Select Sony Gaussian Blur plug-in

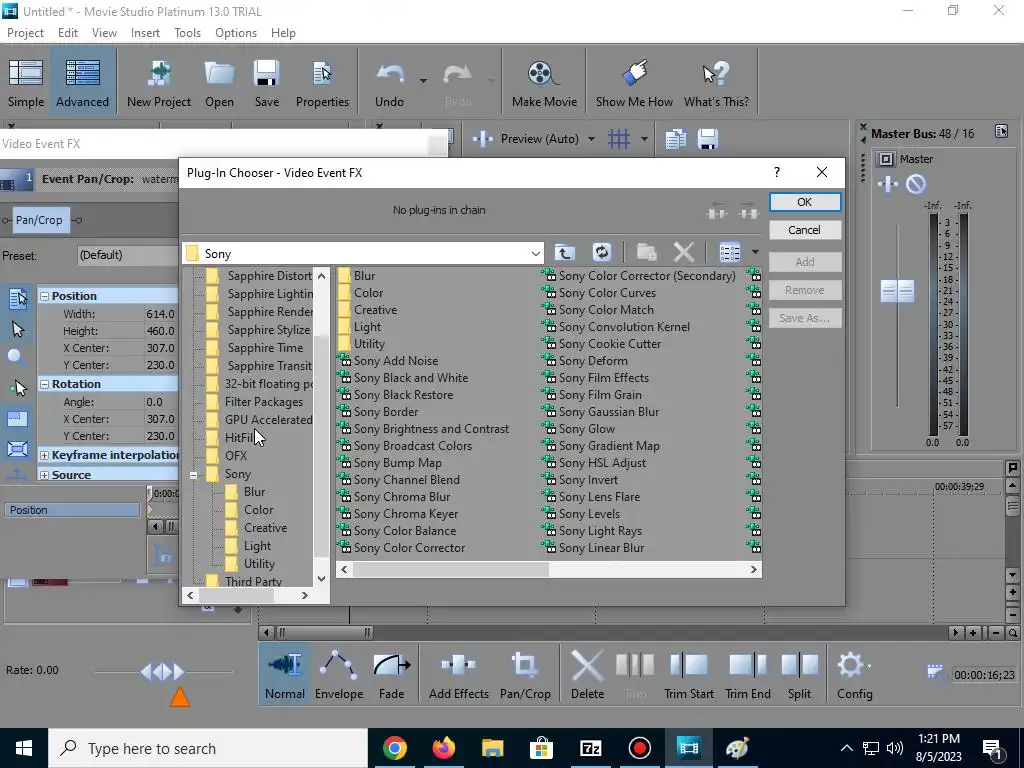pyautogui.click(x=609, y=412)
